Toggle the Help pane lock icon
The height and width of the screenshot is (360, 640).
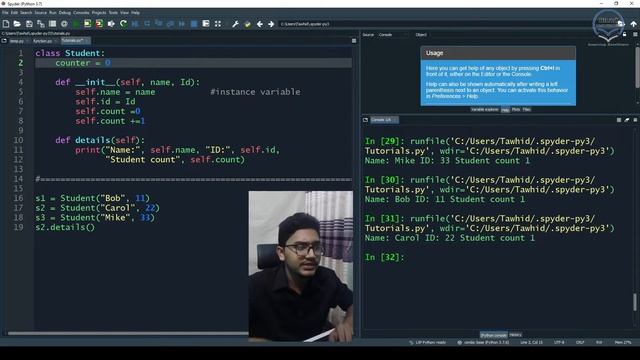(x=624, y=35)
